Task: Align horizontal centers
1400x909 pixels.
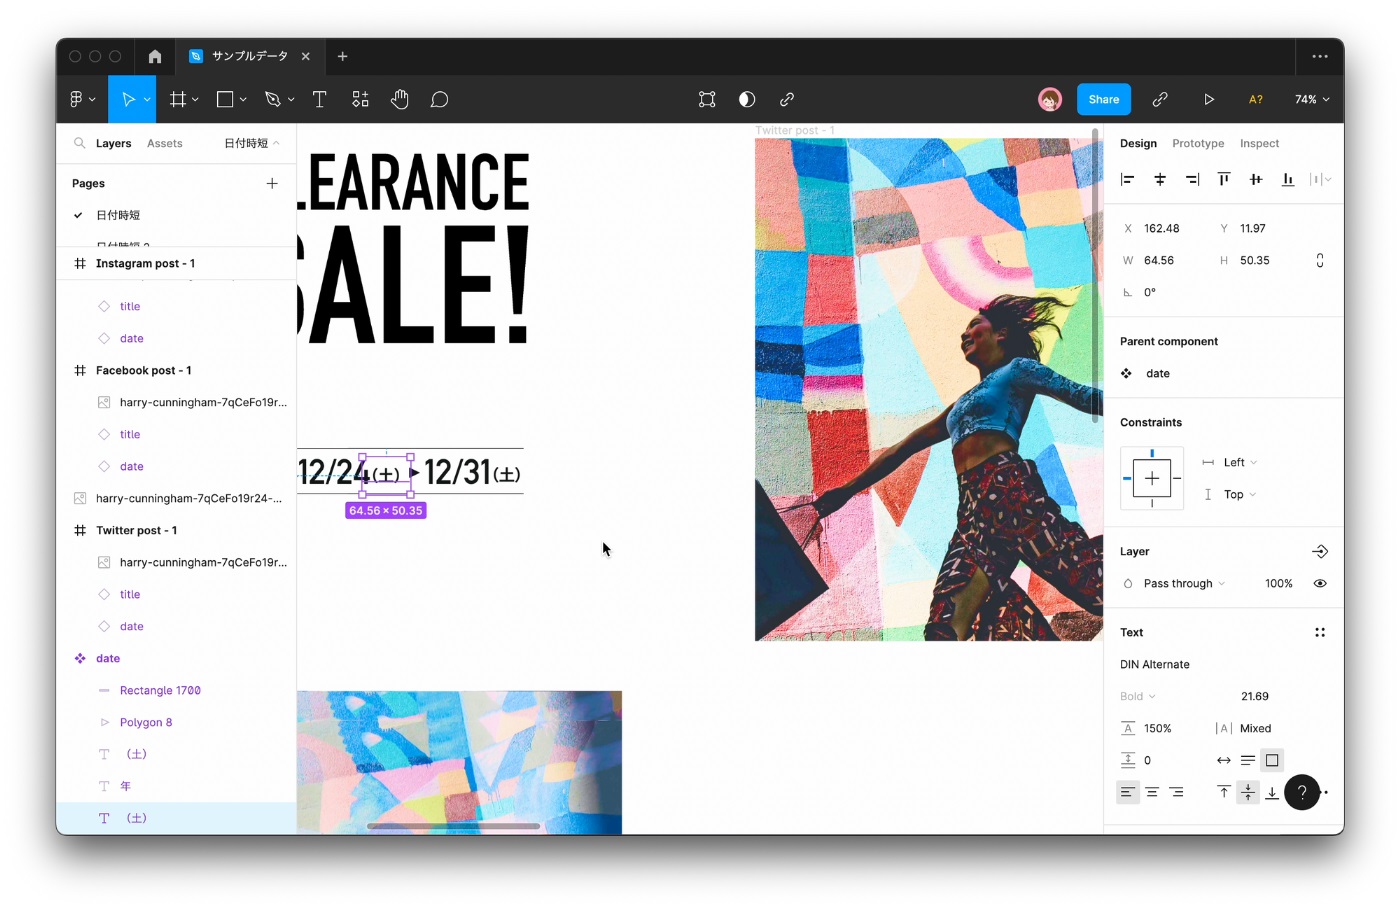Action: 1160,179
